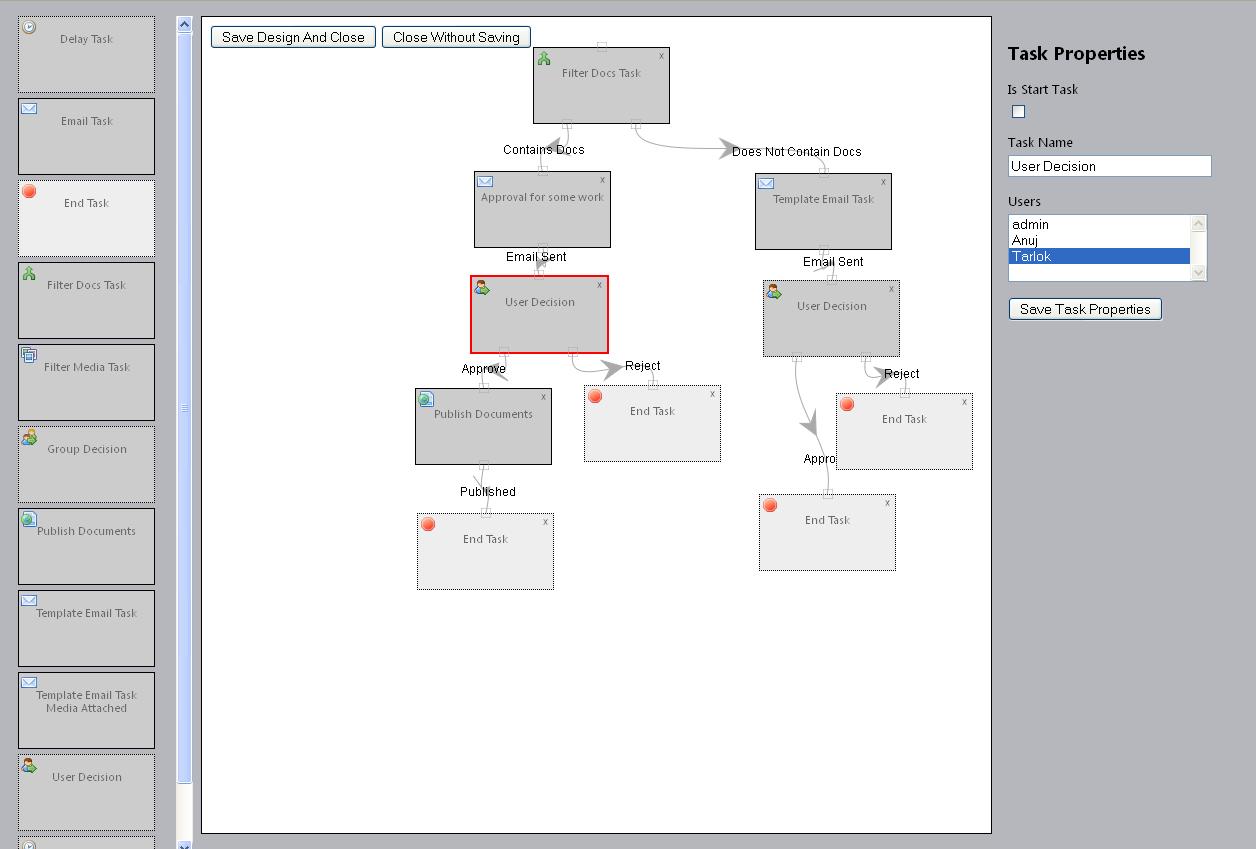This screenshot has height=849, width=1256.
Task: Delete the red-outlined User Decision node via x
Action: 600,285
